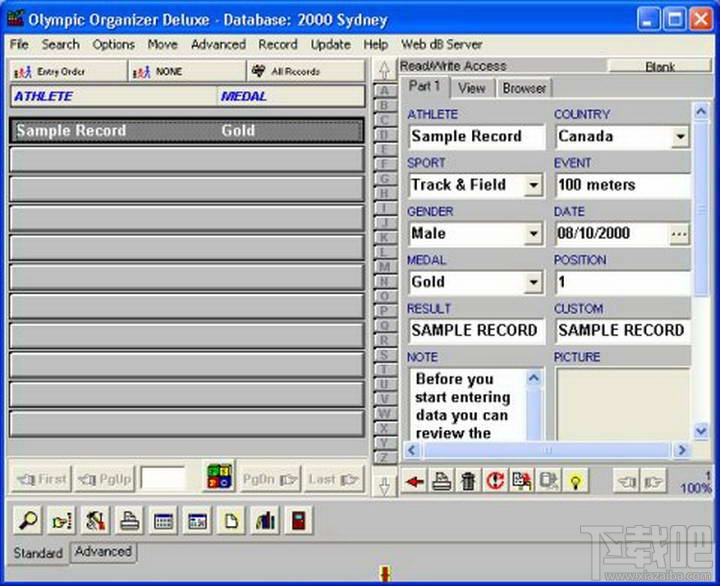
Task: Open the Web dB Server menu
Action: point(441,44)
